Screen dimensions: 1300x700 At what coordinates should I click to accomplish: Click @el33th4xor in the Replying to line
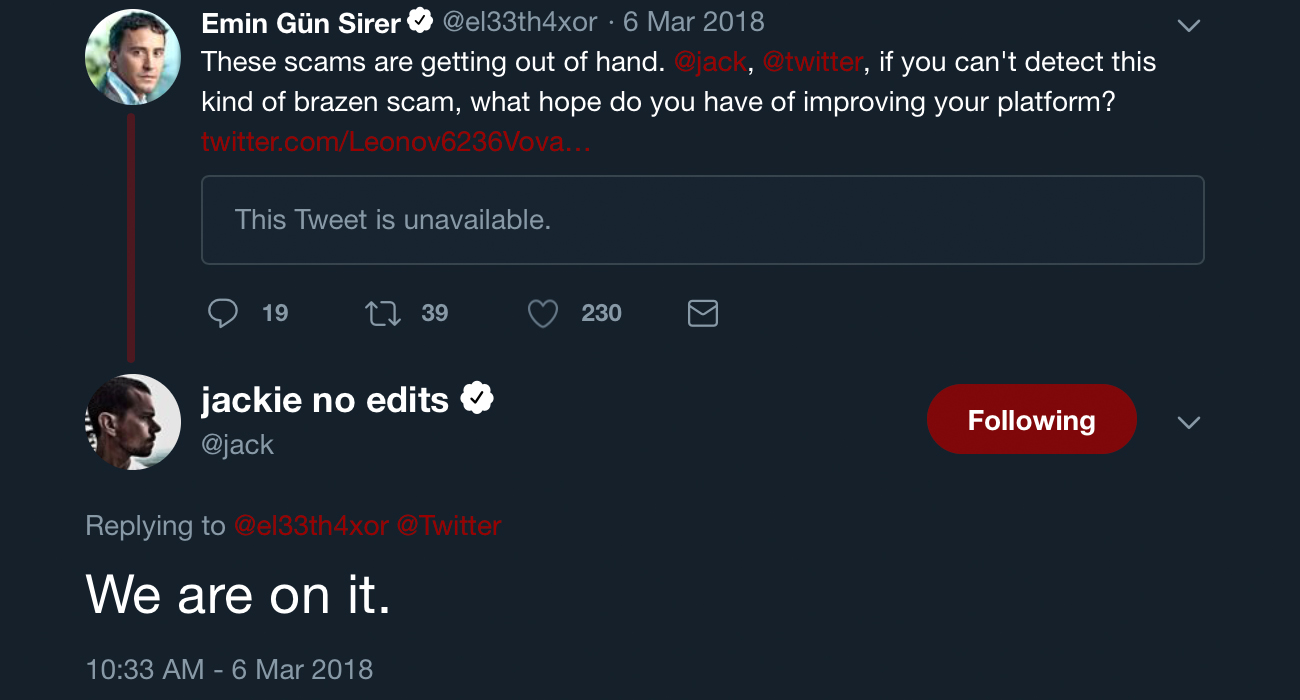[x=310, y=526]
